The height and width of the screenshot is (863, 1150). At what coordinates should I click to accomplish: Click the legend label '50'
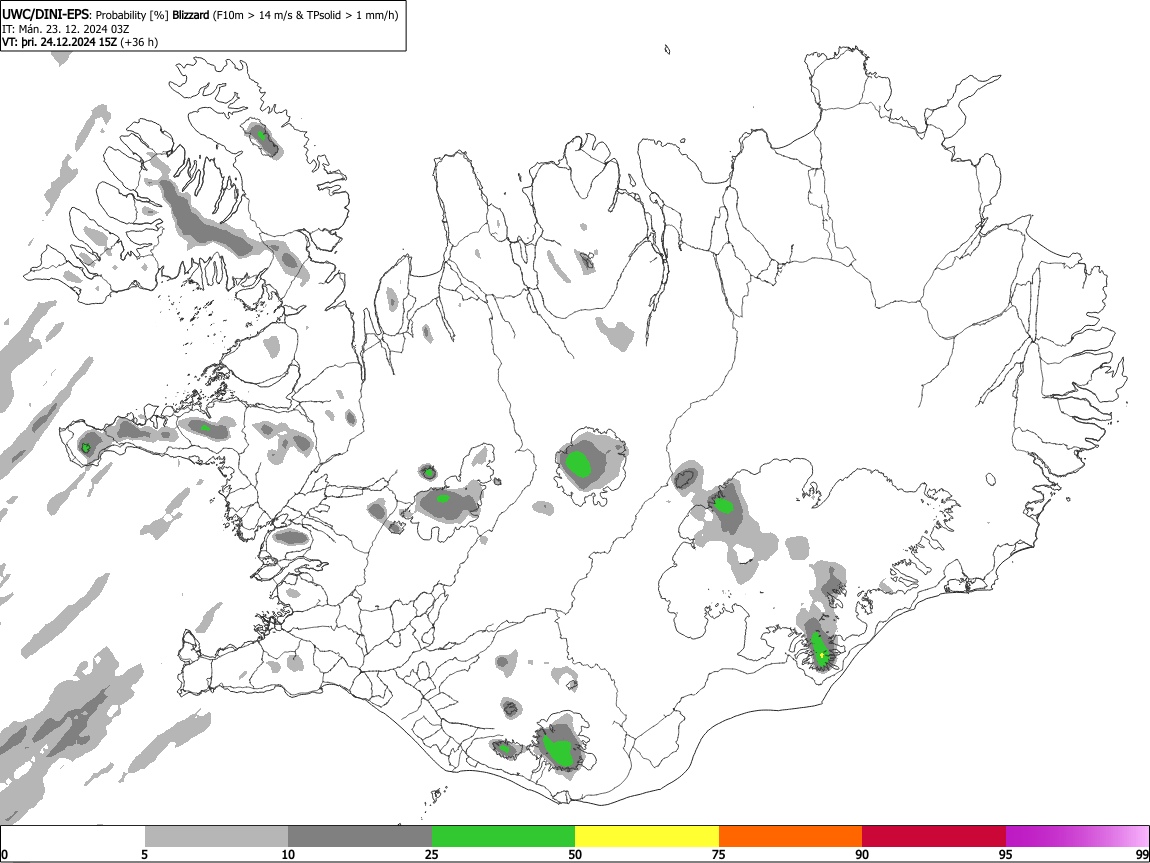point(575,854)
